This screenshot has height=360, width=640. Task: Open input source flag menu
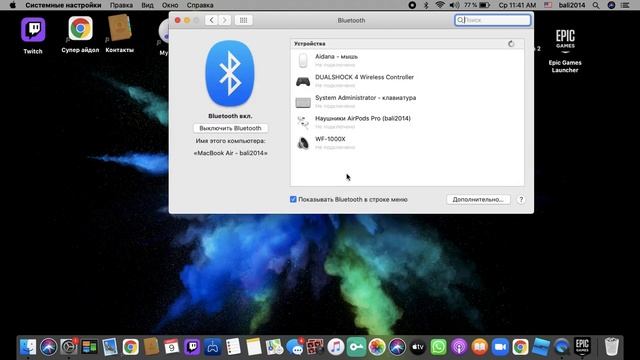tap(548, 5)
